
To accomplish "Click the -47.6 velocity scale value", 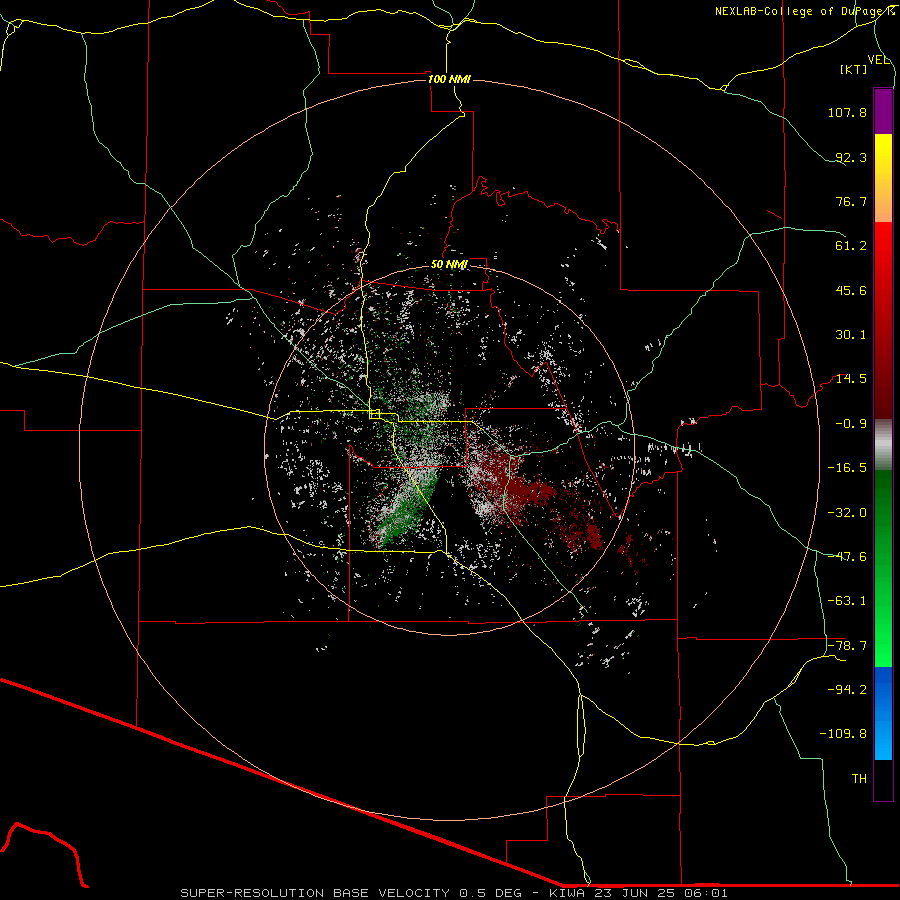I will 847,557.
